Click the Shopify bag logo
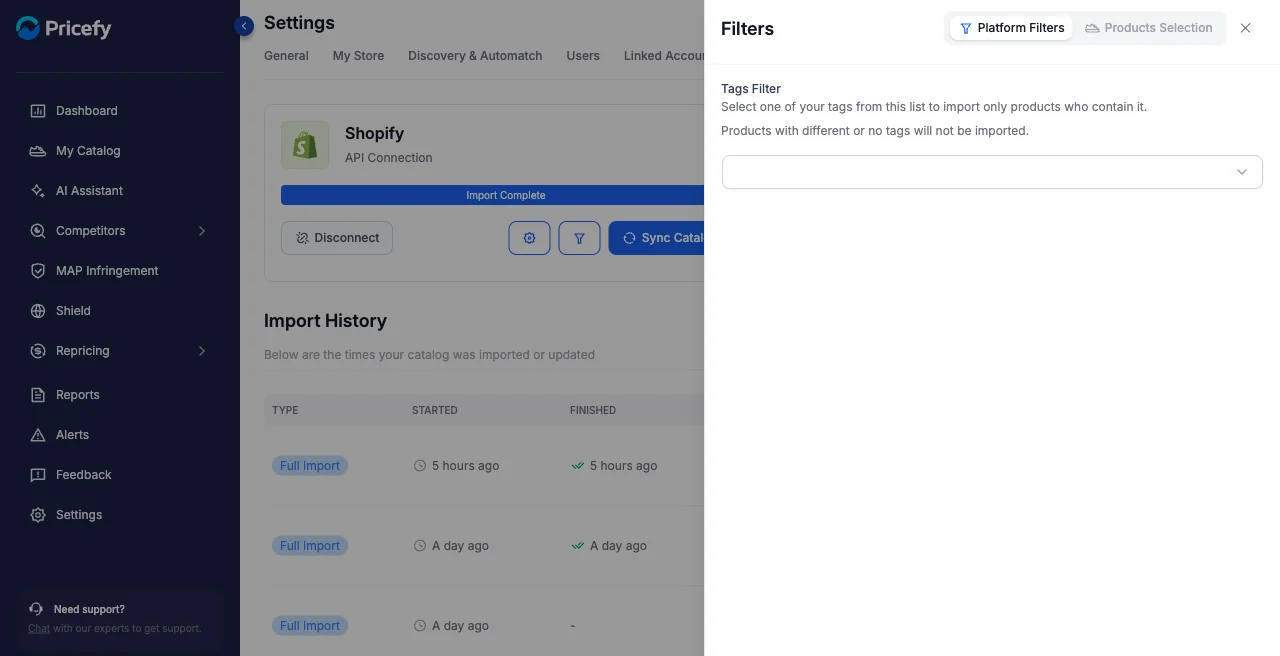Viewport: 1280px width, 656px height. [x=305, y=145]
